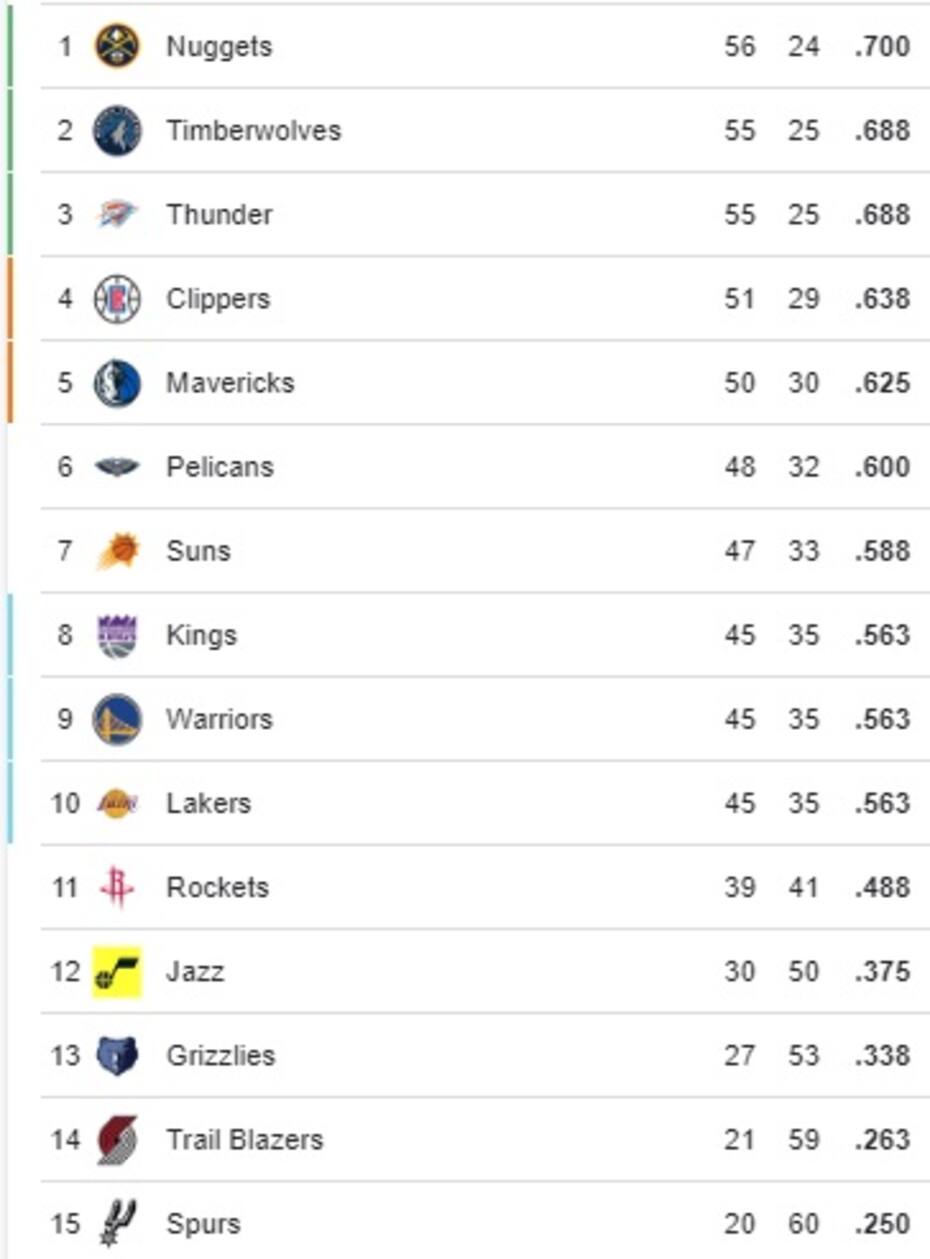
Task: Select the Rockets rank number 11
Action: point(64,887)
